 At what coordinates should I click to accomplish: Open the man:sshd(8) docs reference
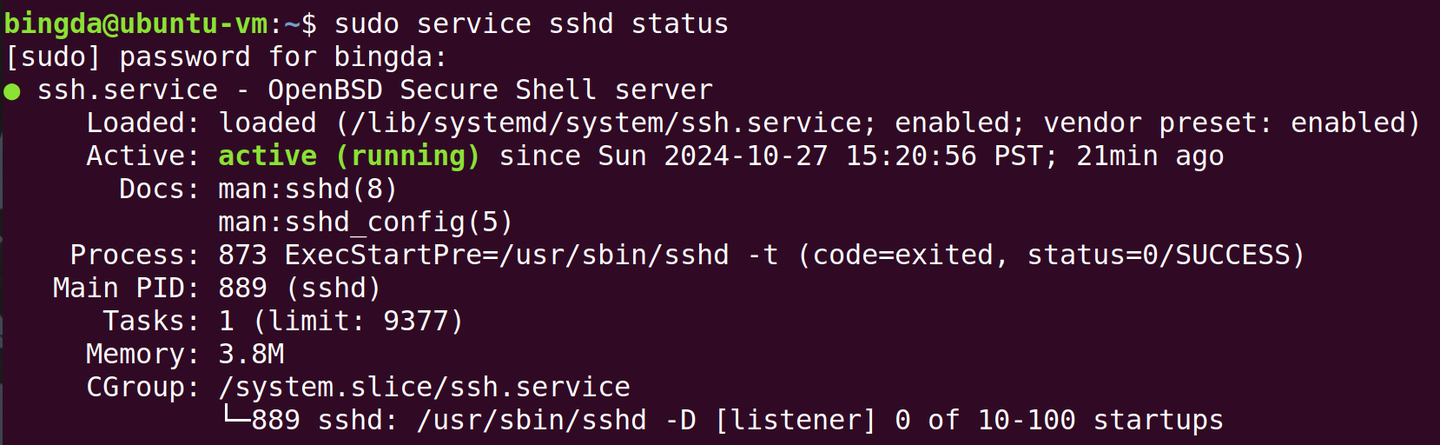coord(308,189)
